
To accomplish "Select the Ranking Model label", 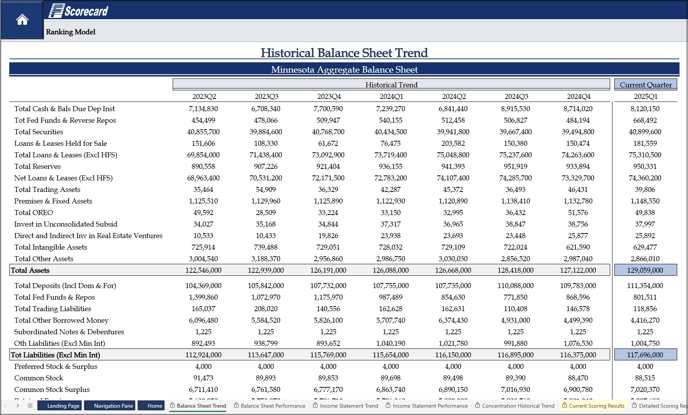I will click(x=71, y=32).
